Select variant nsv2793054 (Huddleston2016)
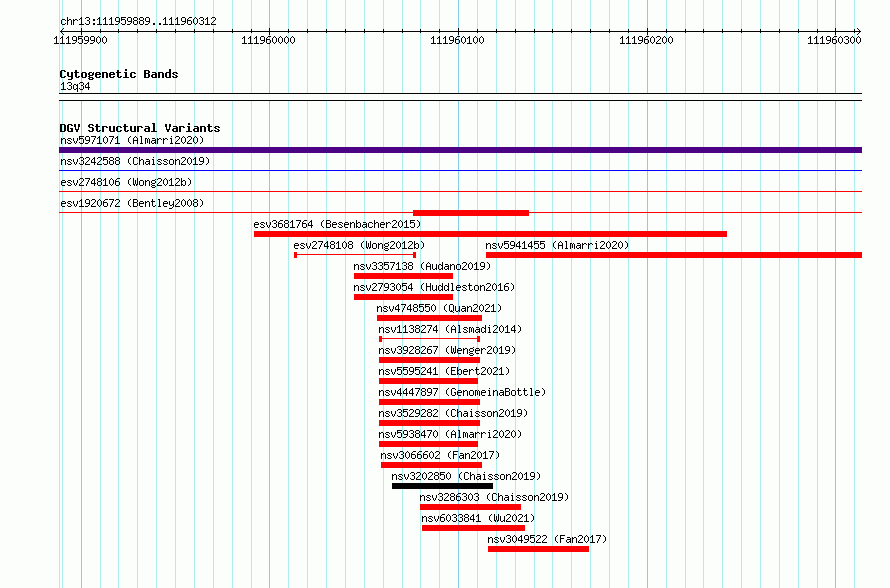 tap(434, 287)
